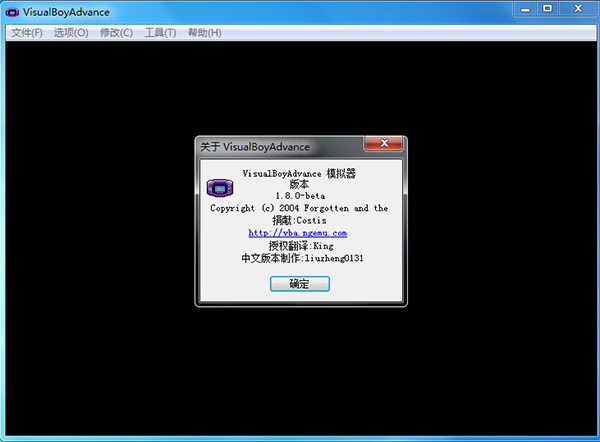This screenshot has width=600, height=442.
Task: Click the VisualBoyAdvance 模拟器 heading text
Action: click(299, 174)
